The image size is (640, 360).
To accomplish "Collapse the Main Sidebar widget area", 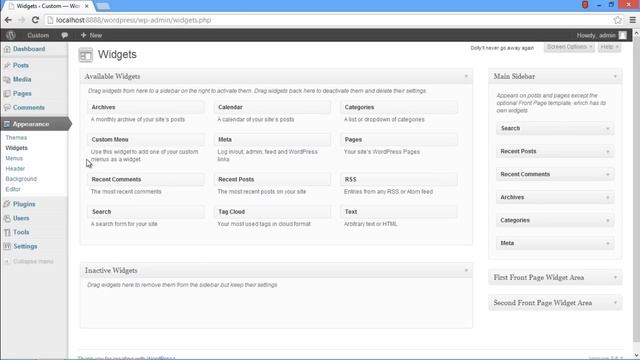I will (615, 76).
